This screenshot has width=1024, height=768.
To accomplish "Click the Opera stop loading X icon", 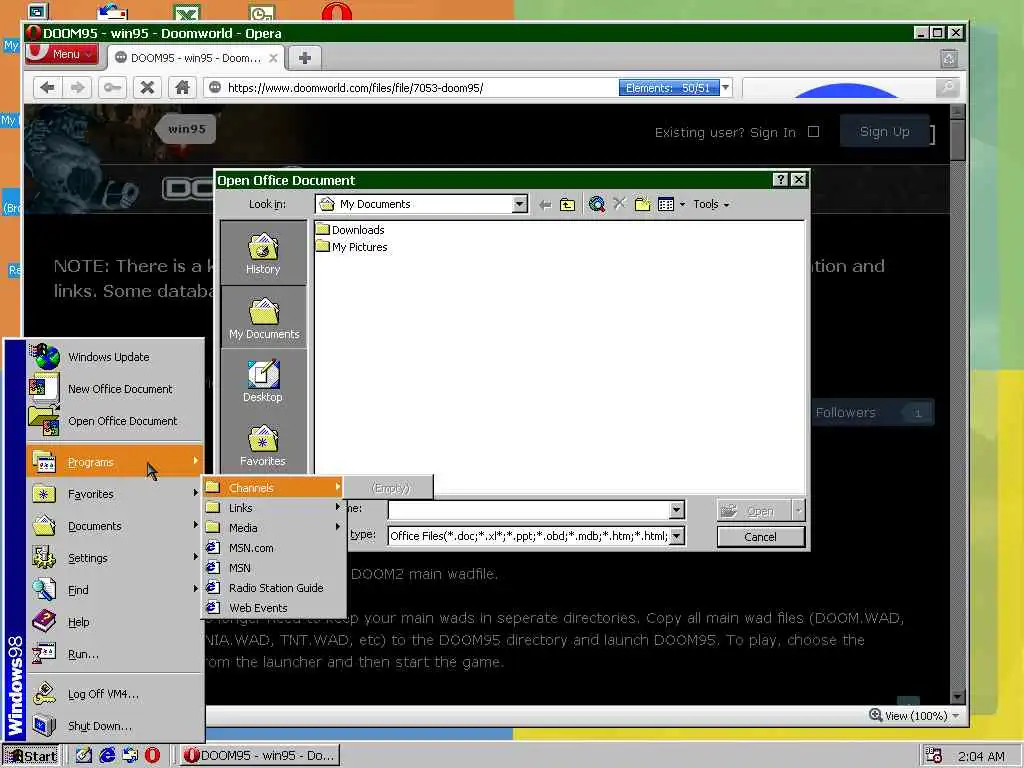I will point(147,88).
